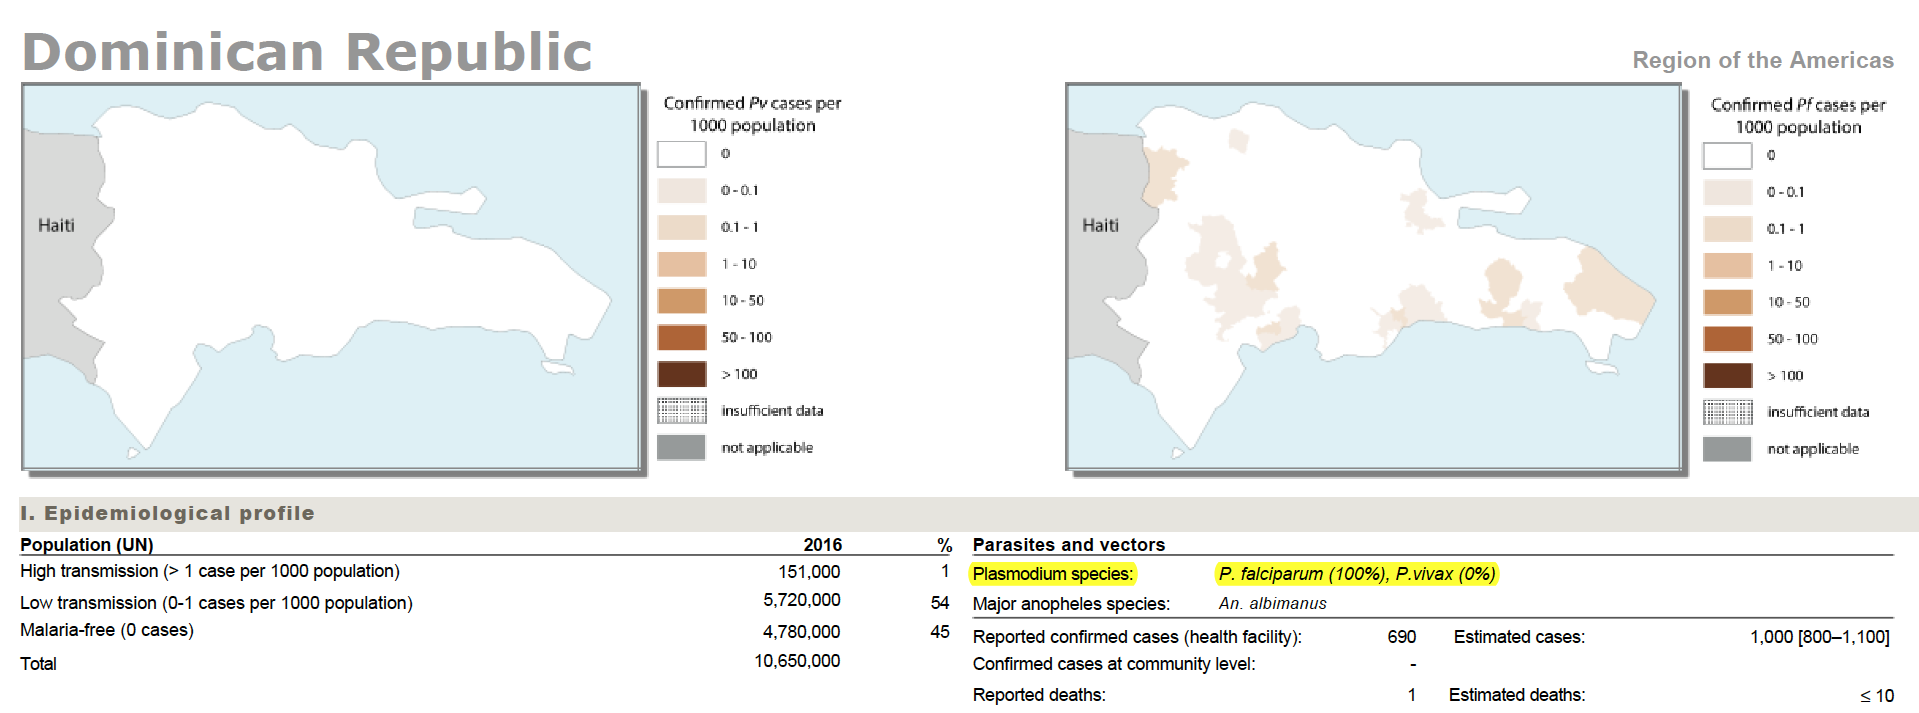
Task: Click the '1 - 10' swatch in Pf legend
Action: 1727,265
